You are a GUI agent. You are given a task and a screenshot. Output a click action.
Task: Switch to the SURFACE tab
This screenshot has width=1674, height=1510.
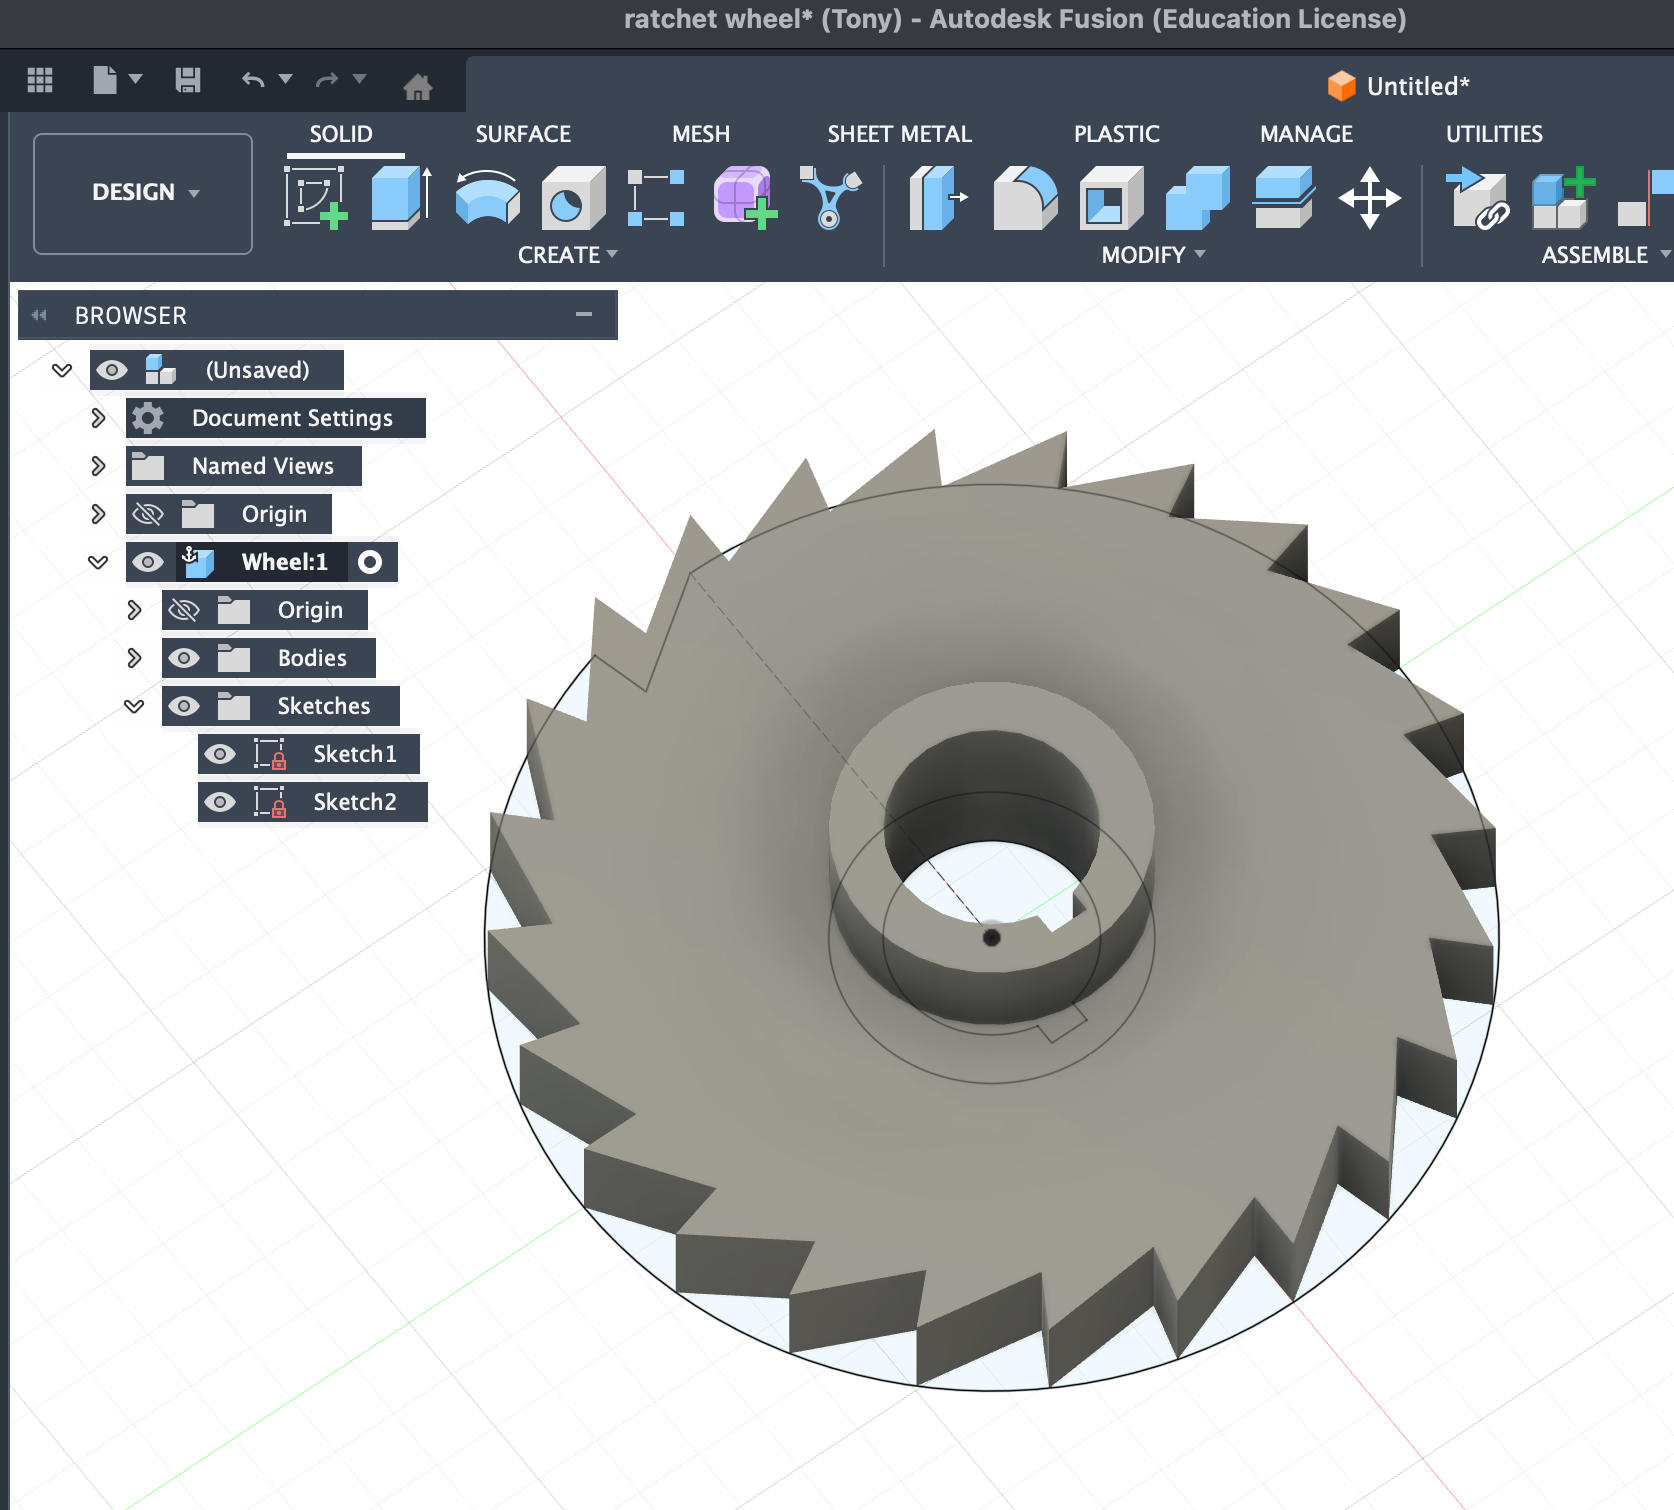pyautogui.click(x=522, y=134)
